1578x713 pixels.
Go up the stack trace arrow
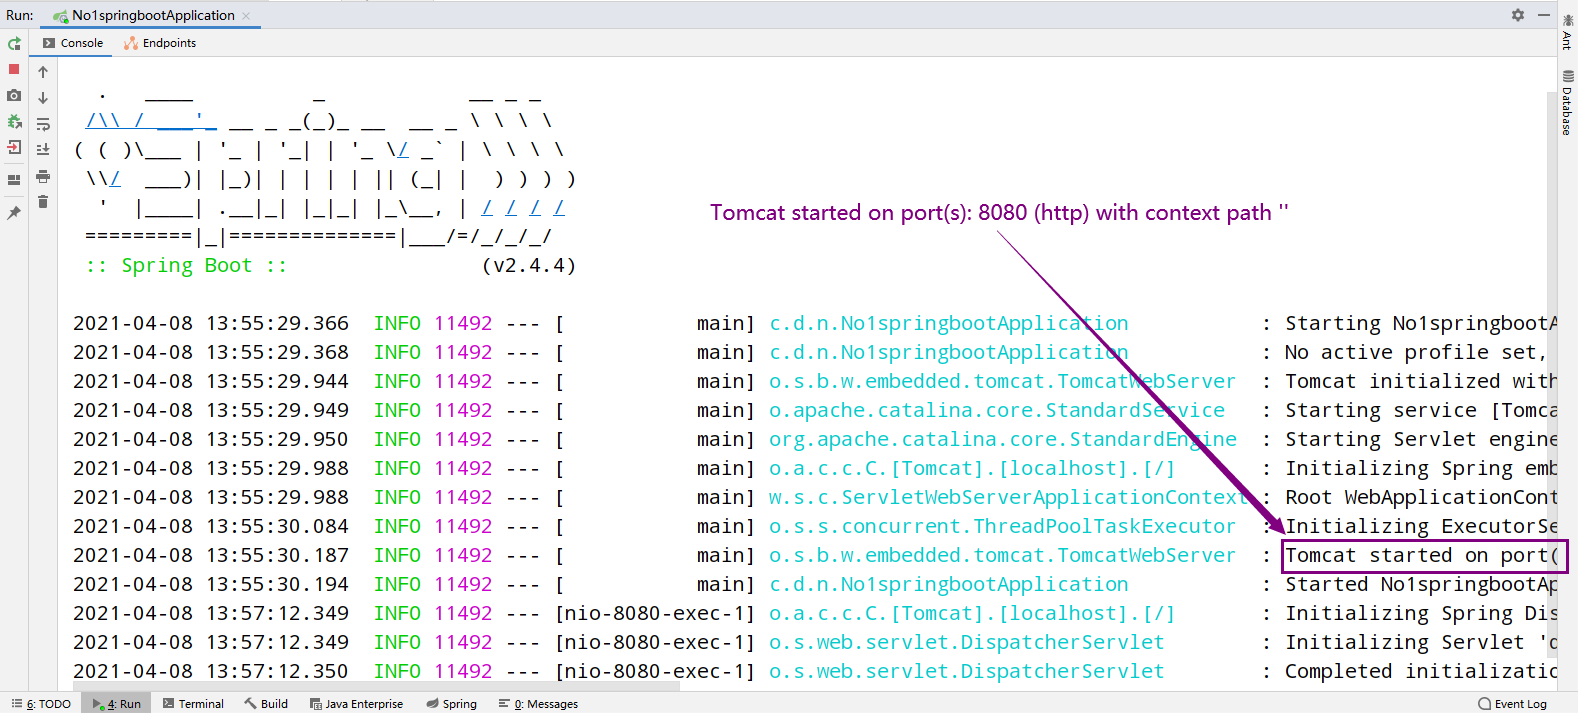(43, 72)
